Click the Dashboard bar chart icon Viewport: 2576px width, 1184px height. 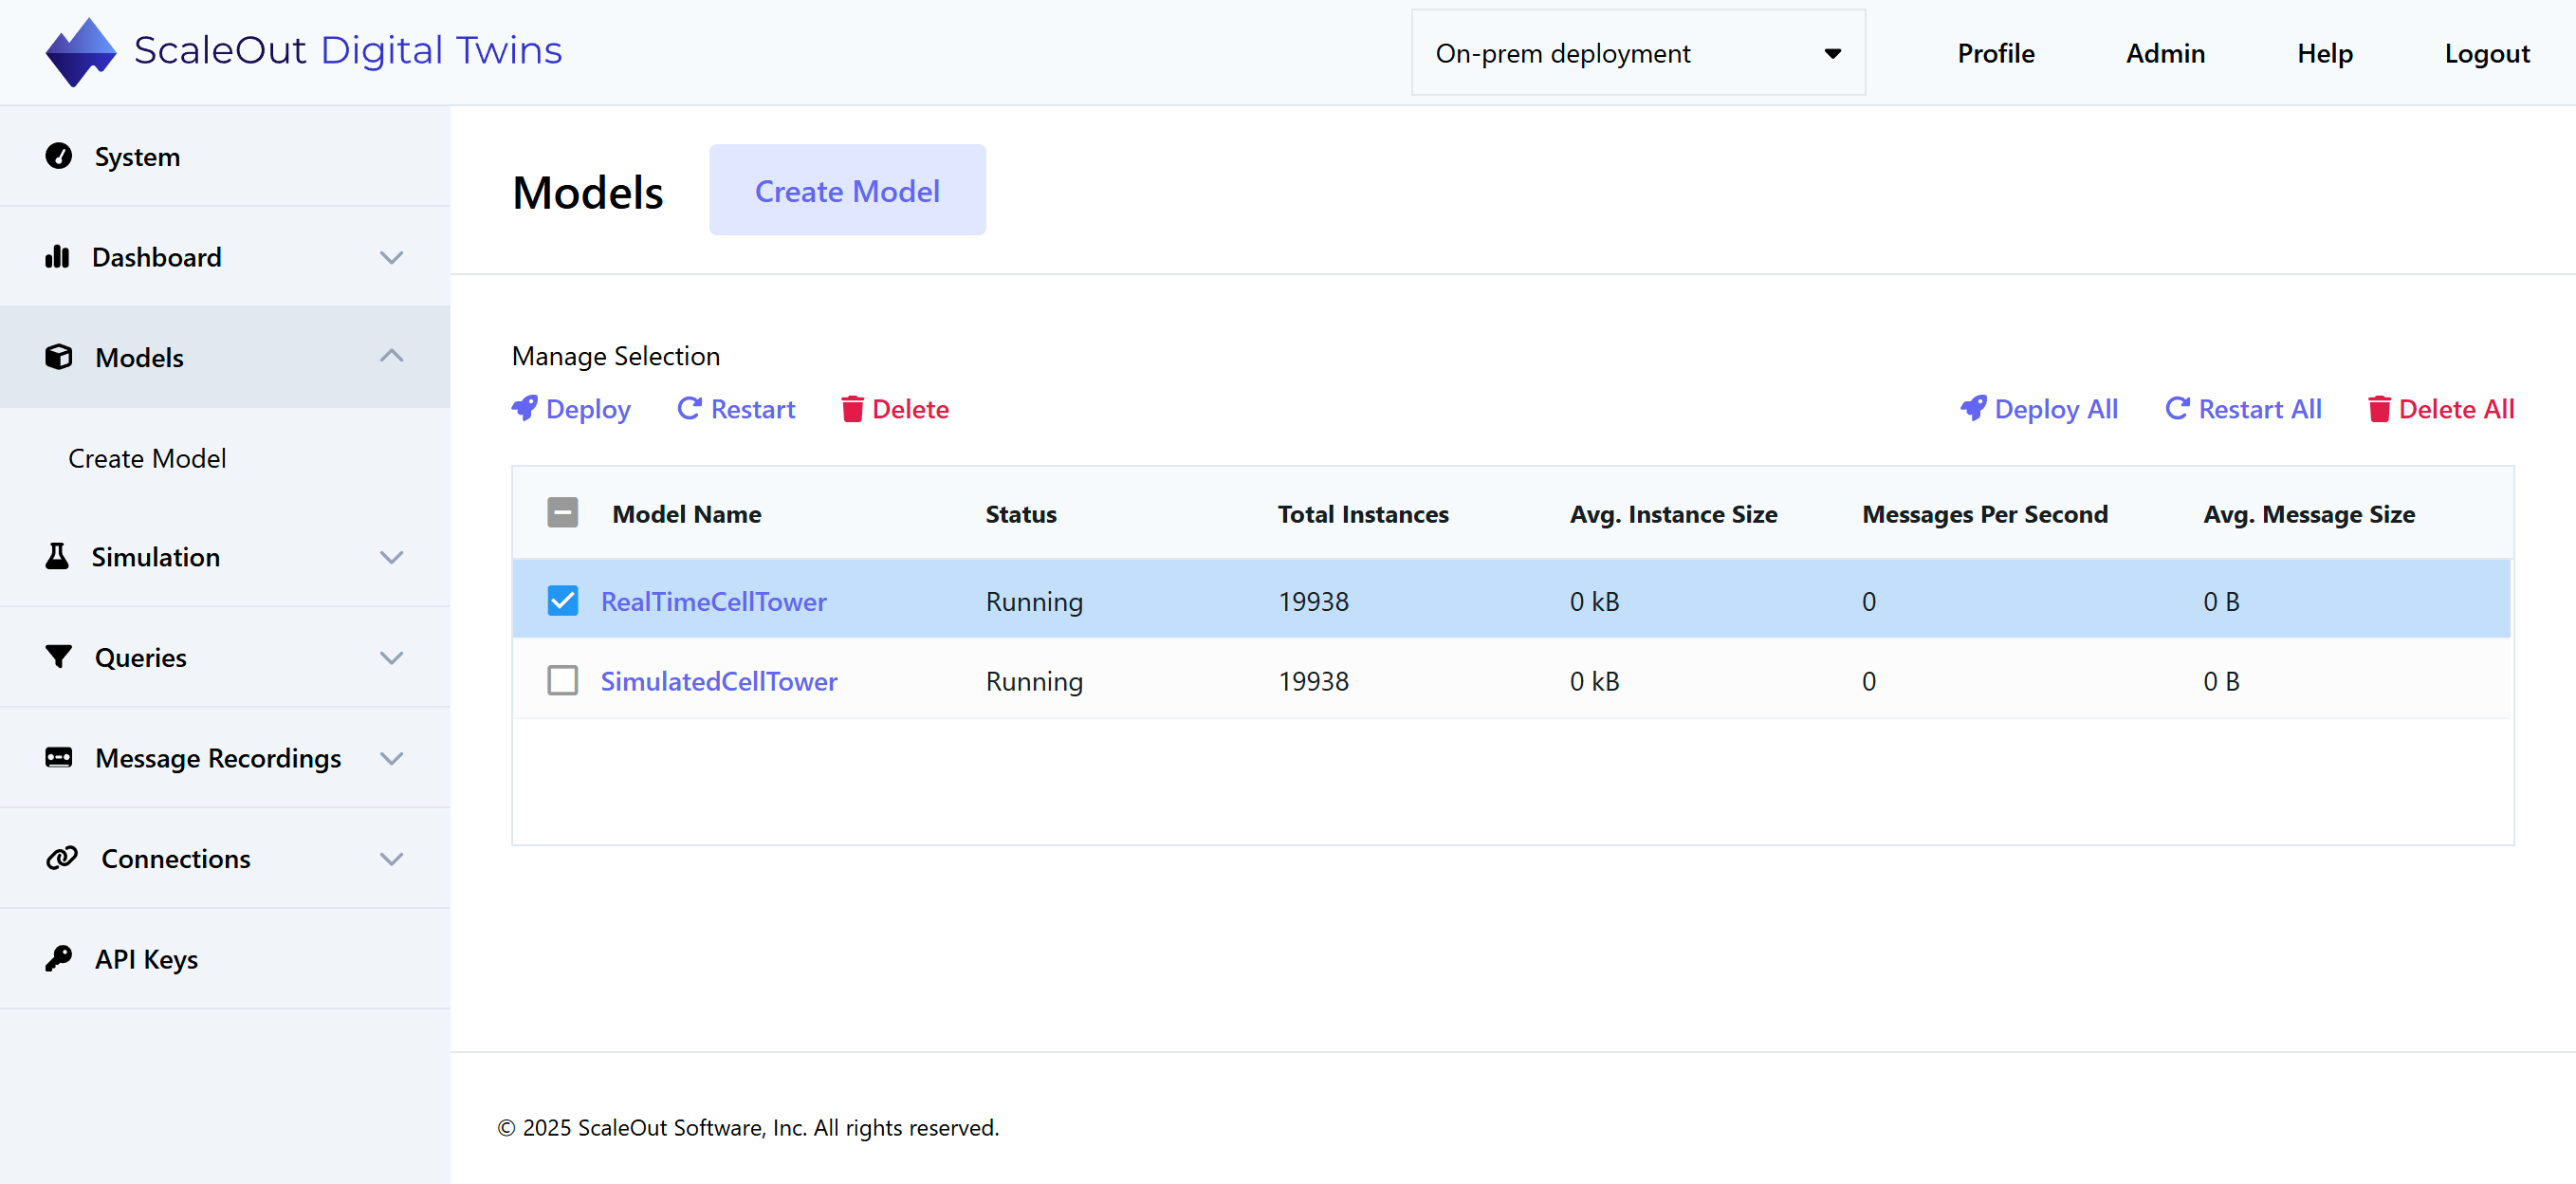[57, 257]
